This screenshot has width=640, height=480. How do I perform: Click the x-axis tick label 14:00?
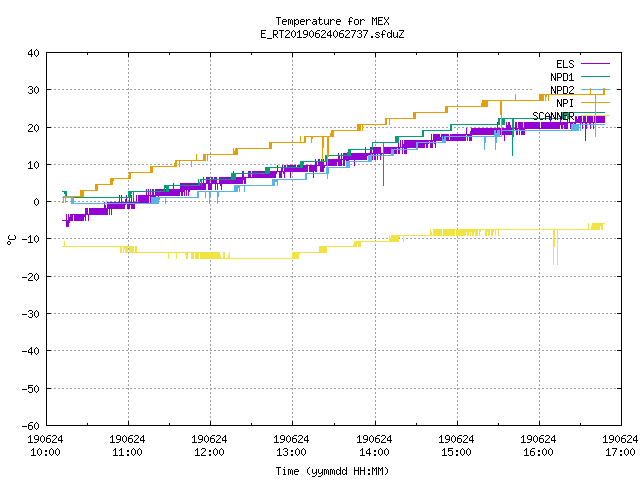(374, 452)
